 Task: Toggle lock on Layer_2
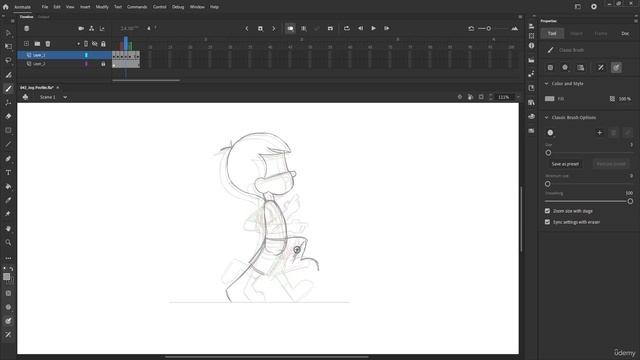(103, 64)
